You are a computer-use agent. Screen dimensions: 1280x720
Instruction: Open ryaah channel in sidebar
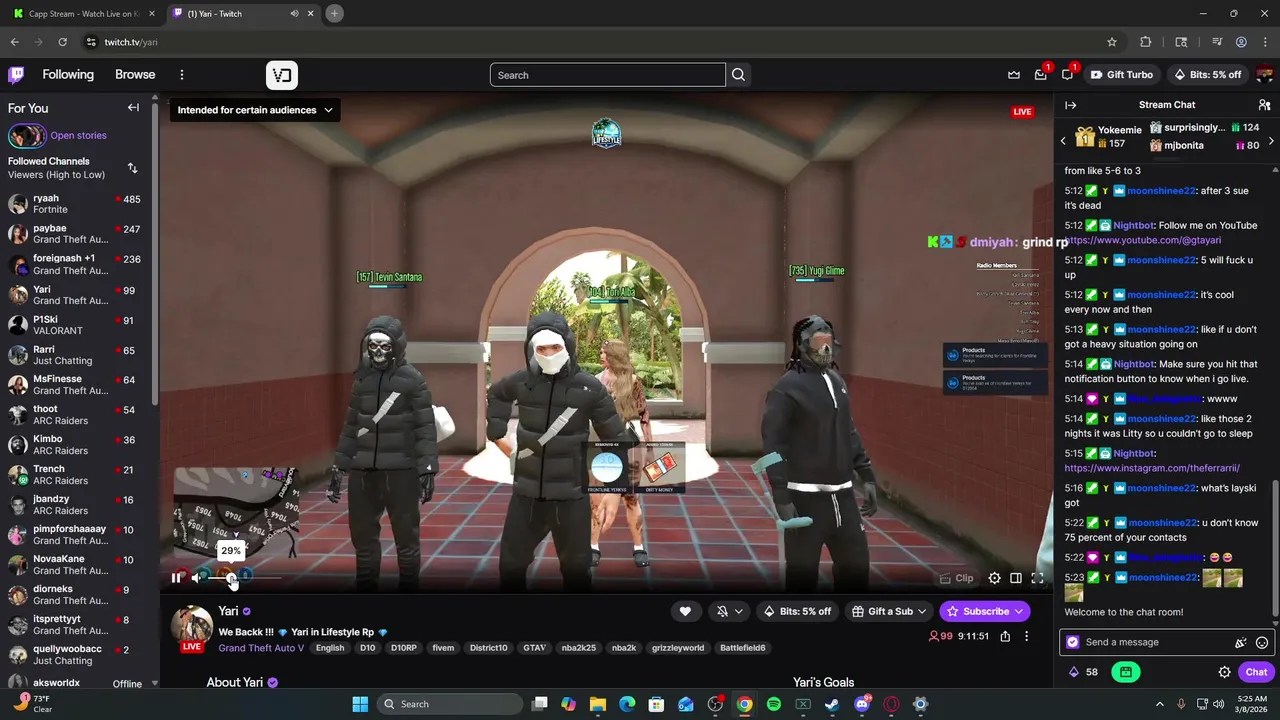click(x=76, y=204)
